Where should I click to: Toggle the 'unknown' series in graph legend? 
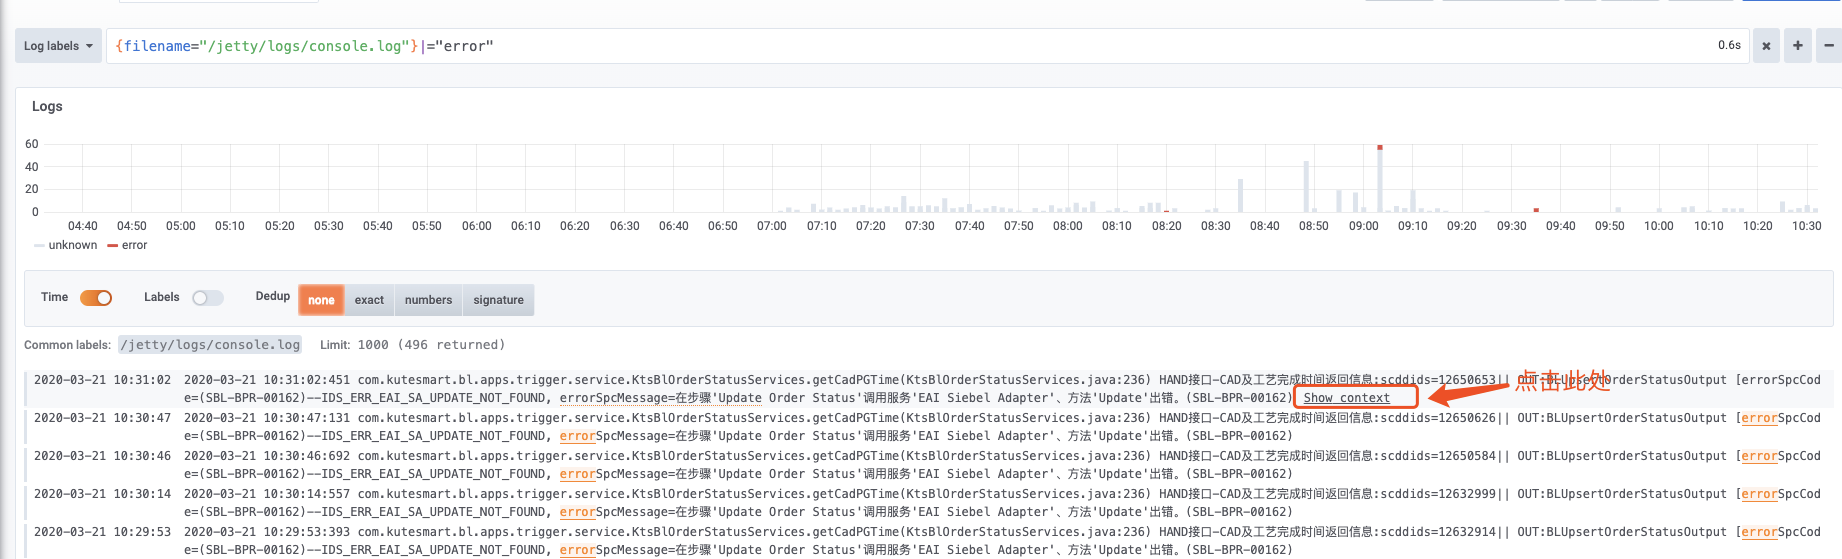(x=72, y=245)
